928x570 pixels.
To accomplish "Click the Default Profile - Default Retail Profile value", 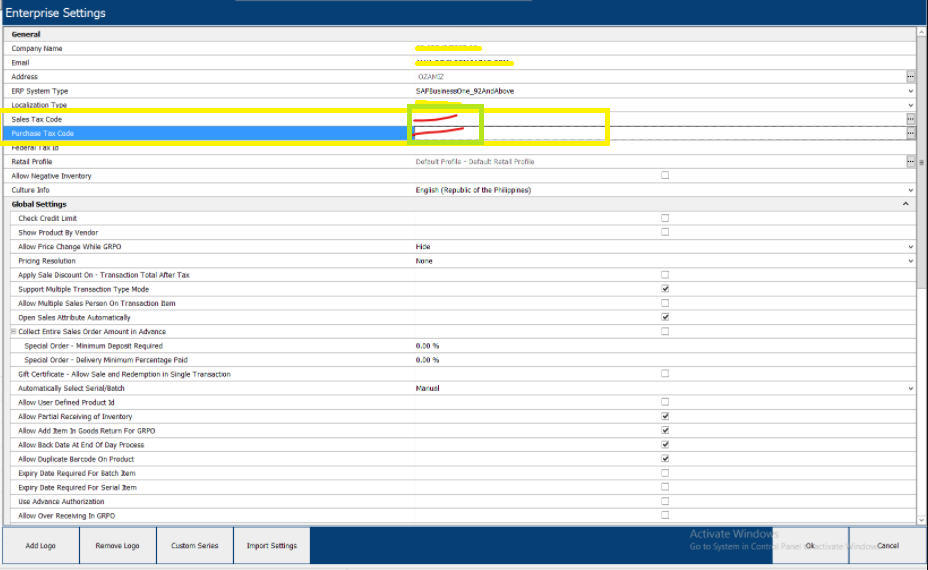I will [x=475, y=162].
